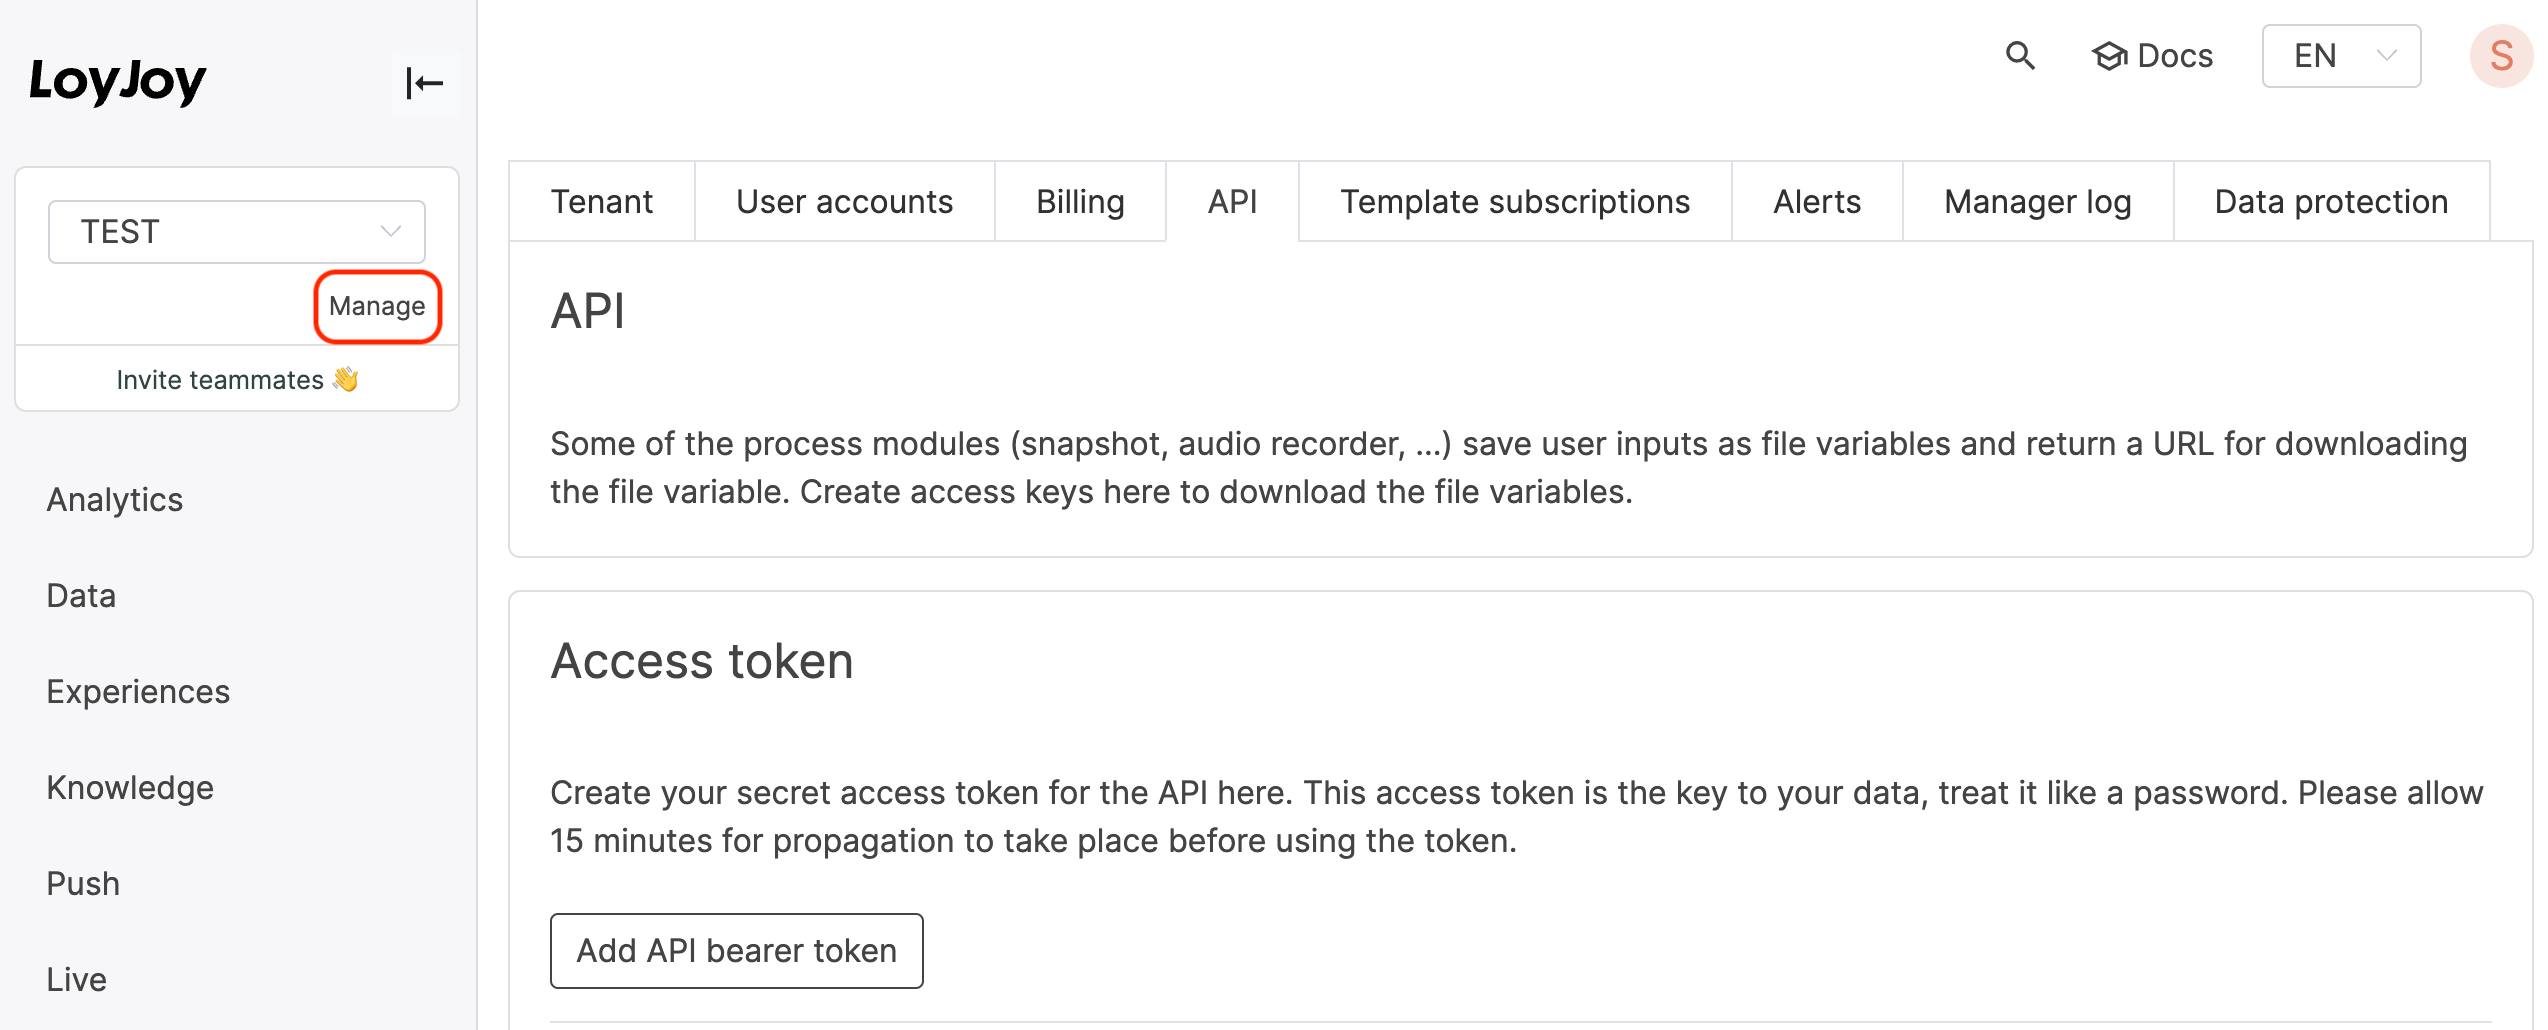Open the Experiences section

(138, 691)
